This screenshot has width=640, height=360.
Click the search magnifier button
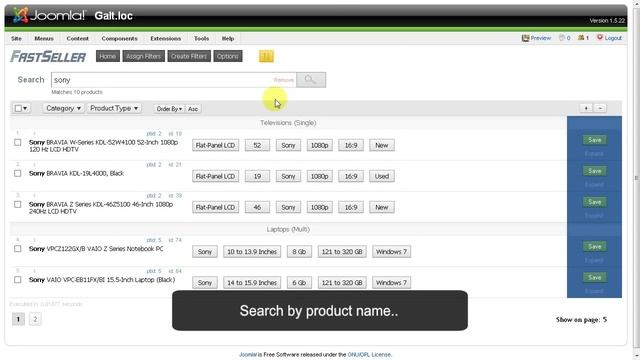311,80
